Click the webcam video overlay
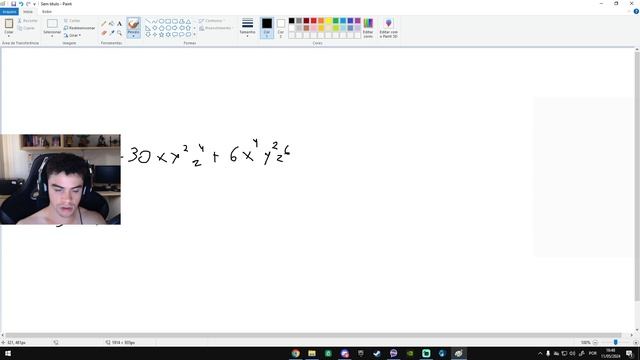The height and width of the screenshot is (360, 640). (x=60, y=179)
